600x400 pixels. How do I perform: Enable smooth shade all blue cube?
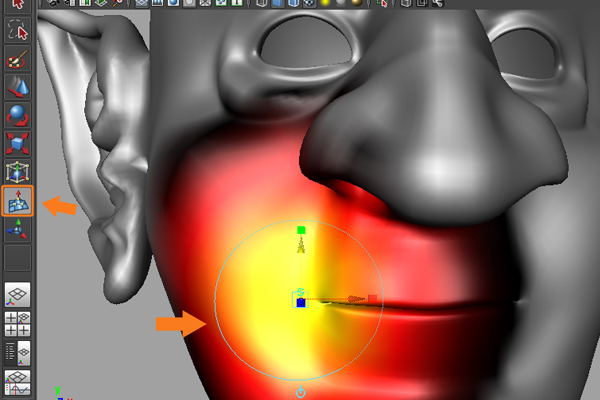click(x=278, y=3)
